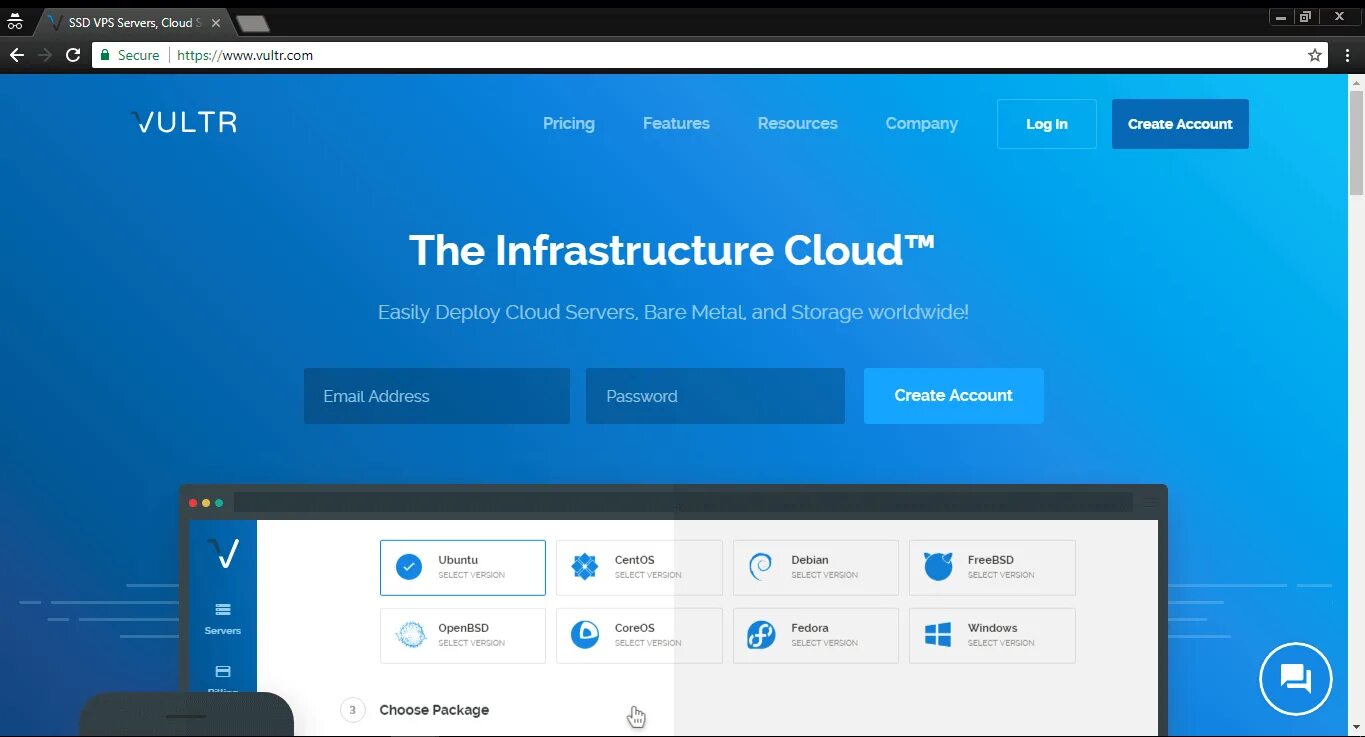Click the Ubuntu Select Version label

click(471, 575)
